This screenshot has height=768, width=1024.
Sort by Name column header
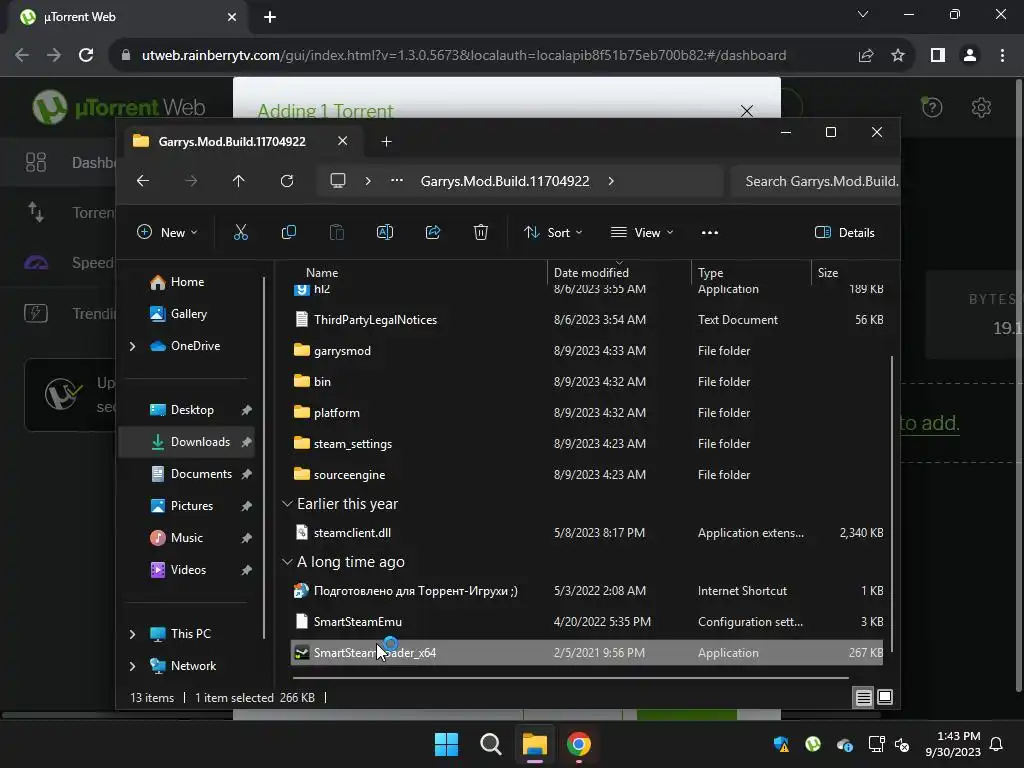(x=322, y=272)
